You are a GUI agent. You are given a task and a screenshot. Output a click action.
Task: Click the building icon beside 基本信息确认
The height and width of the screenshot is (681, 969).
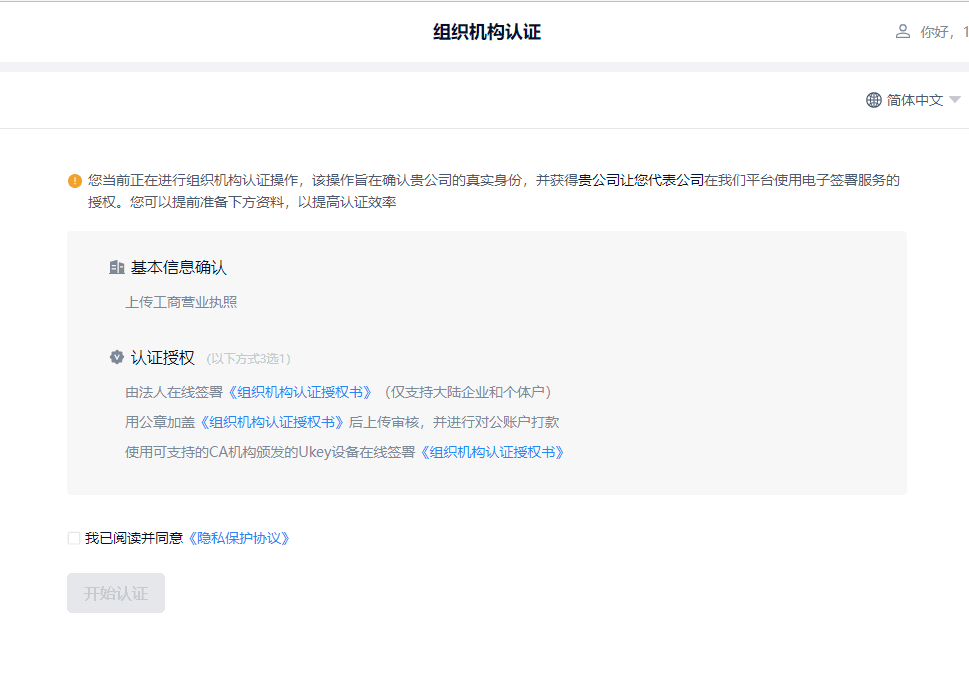tap(114, 266)
